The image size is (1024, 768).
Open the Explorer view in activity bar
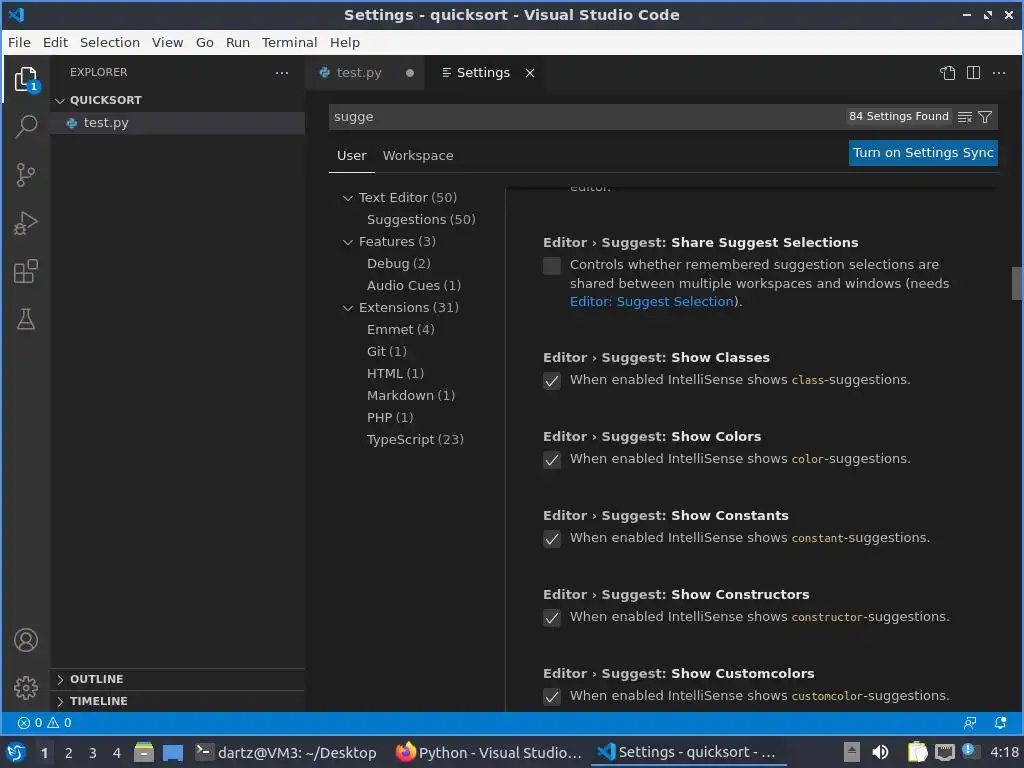(26, 80)
